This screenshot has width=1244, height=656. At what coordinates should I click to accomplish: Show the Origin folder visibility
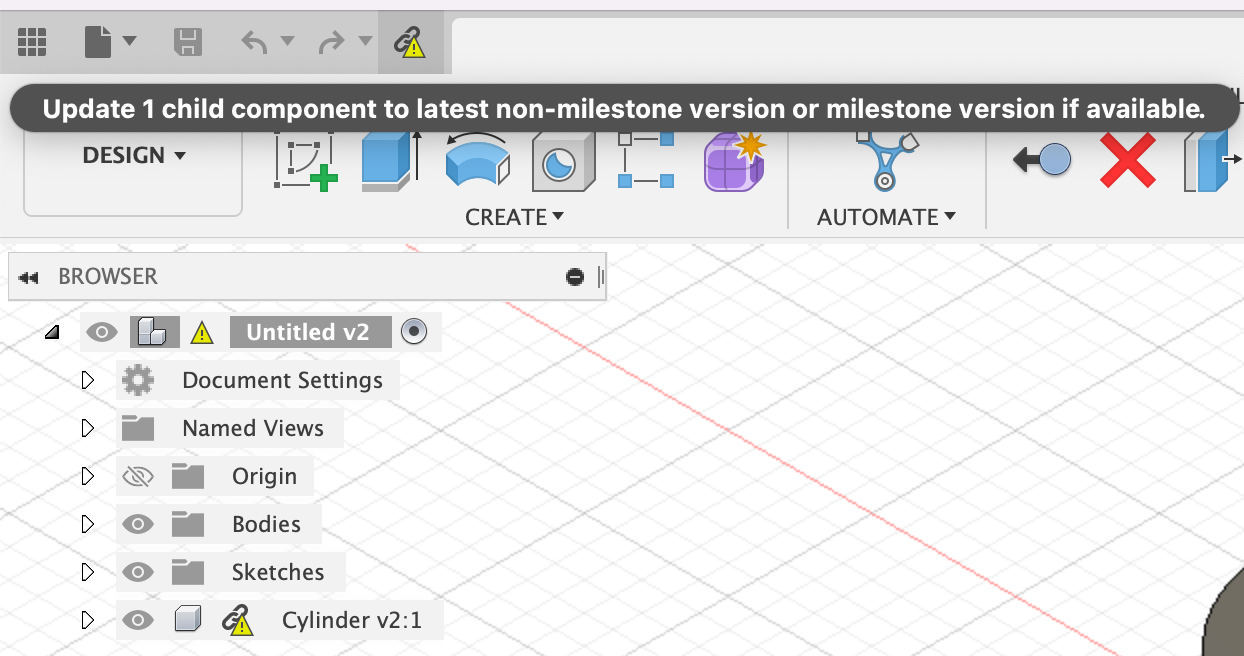pyautogui.click(x=138, y=475)
